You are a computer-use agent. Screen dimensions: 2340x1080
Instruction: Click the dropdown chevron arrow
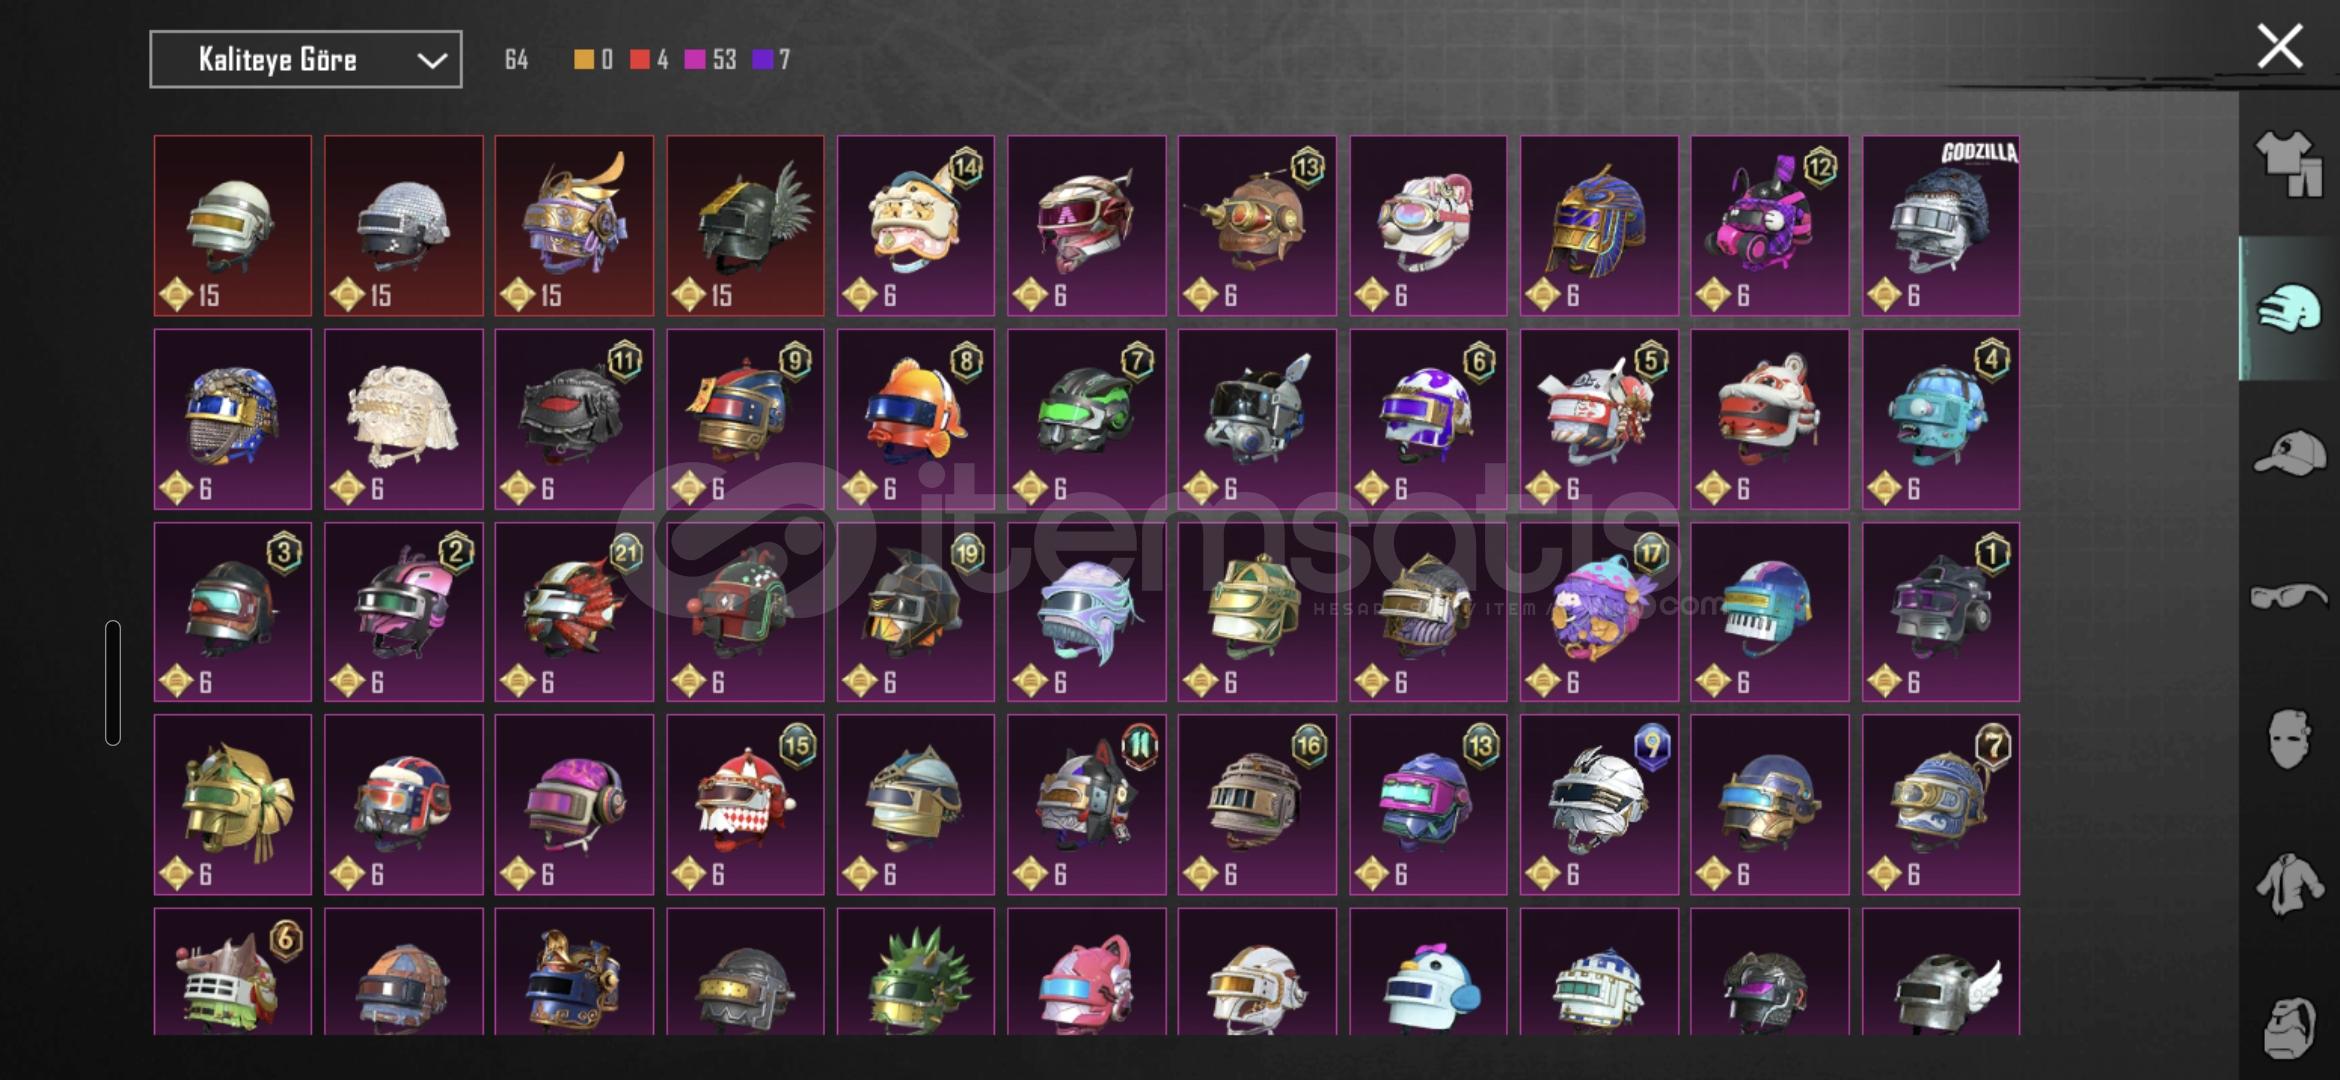coord(432,60)
